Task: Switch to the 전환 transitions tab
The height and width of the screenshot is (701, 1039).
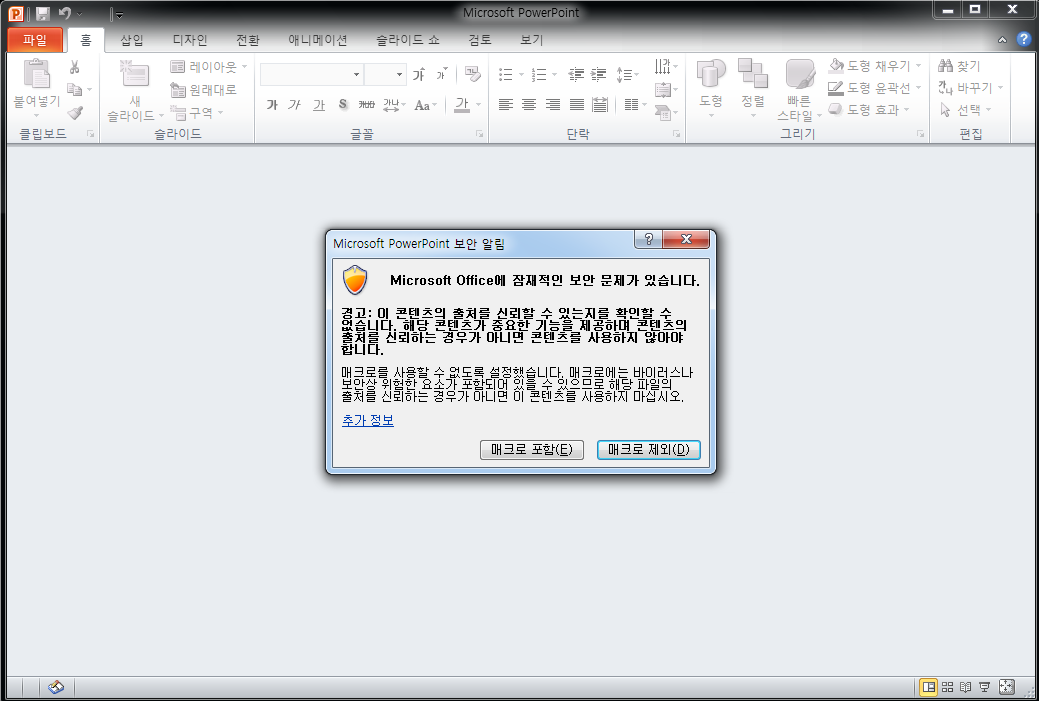Action: point(248,40)
